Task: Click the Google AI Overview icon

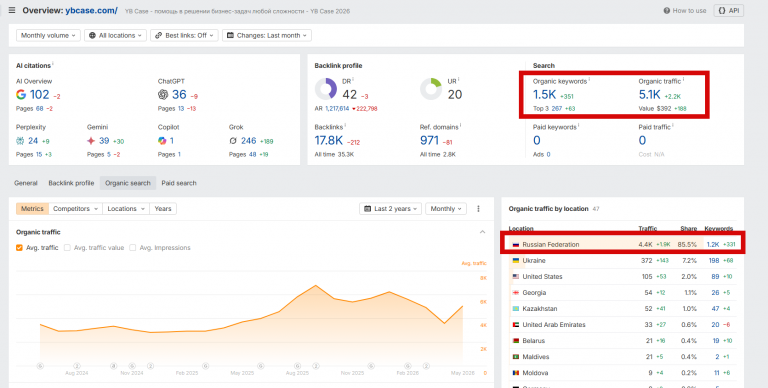Action: (21, 94)
